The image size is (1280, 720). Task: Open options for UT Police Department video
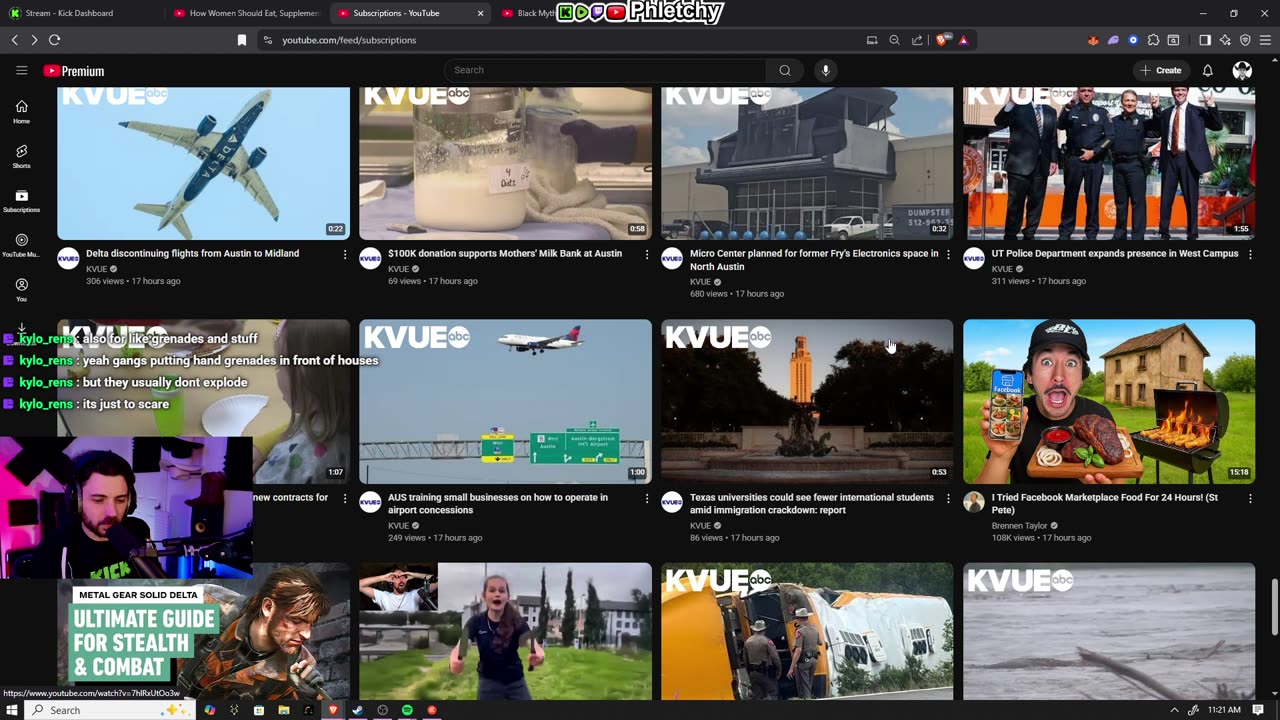1250,255
